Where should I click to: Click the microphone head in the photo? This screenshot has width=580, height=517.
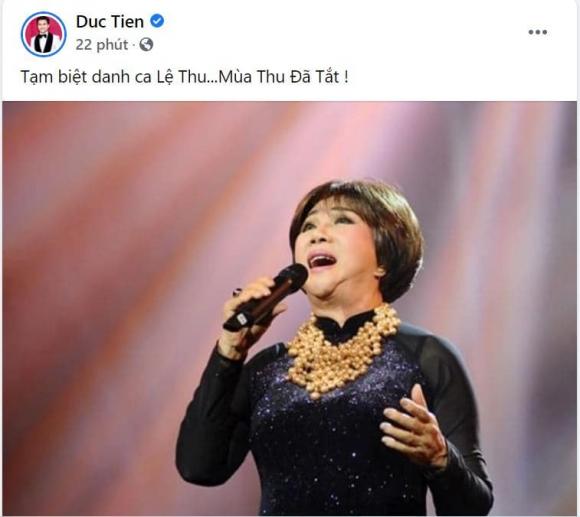click(x=290, y=277)
